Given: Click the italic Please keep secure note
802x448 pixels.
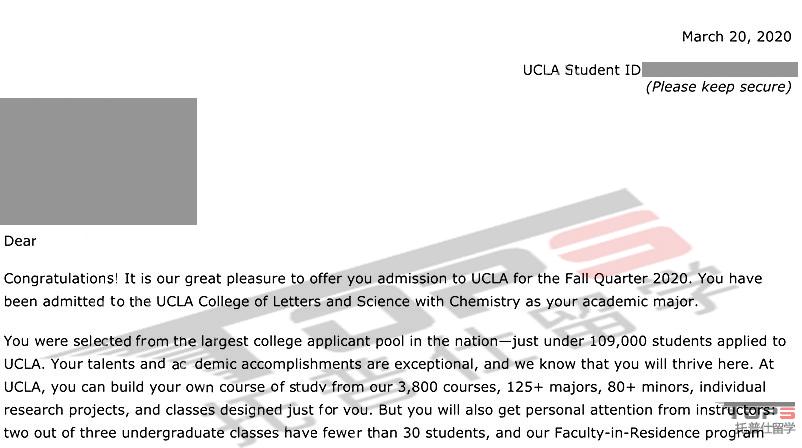Looking at the screenshot, I should coord(719,87).
